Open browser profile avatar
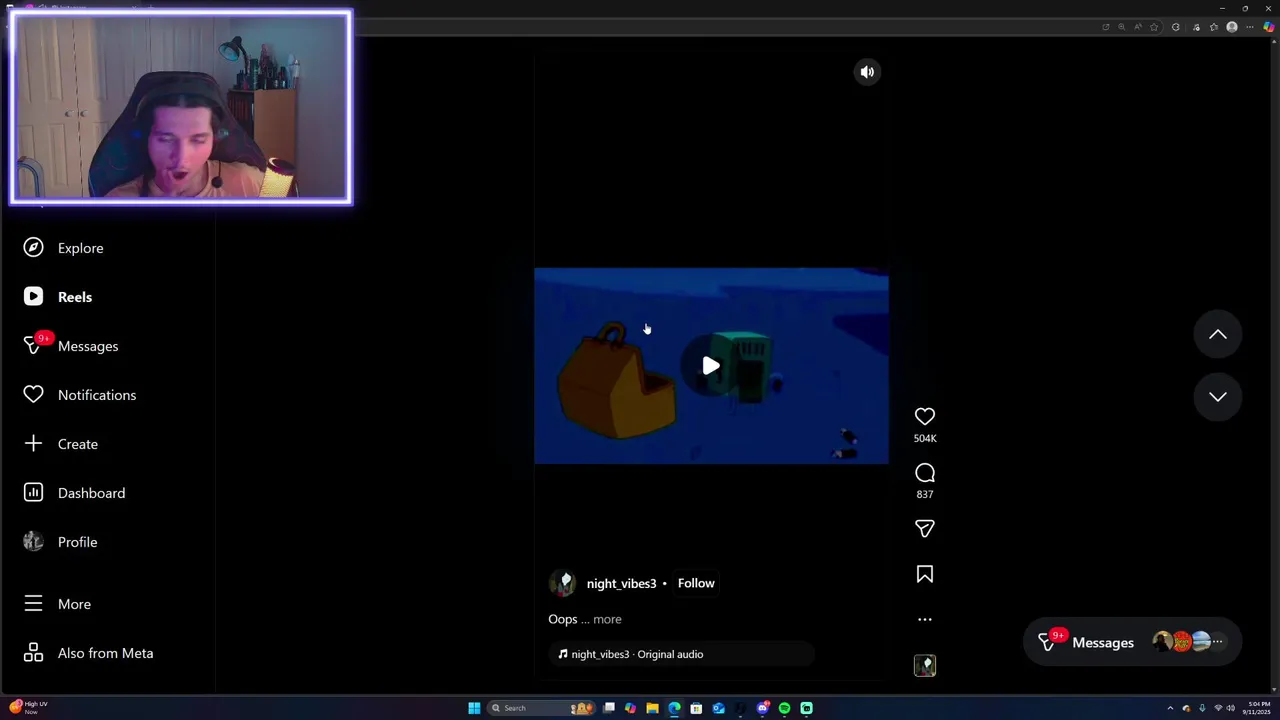This screenshot has width=1280, height=720. click(x=1232, y=27)
